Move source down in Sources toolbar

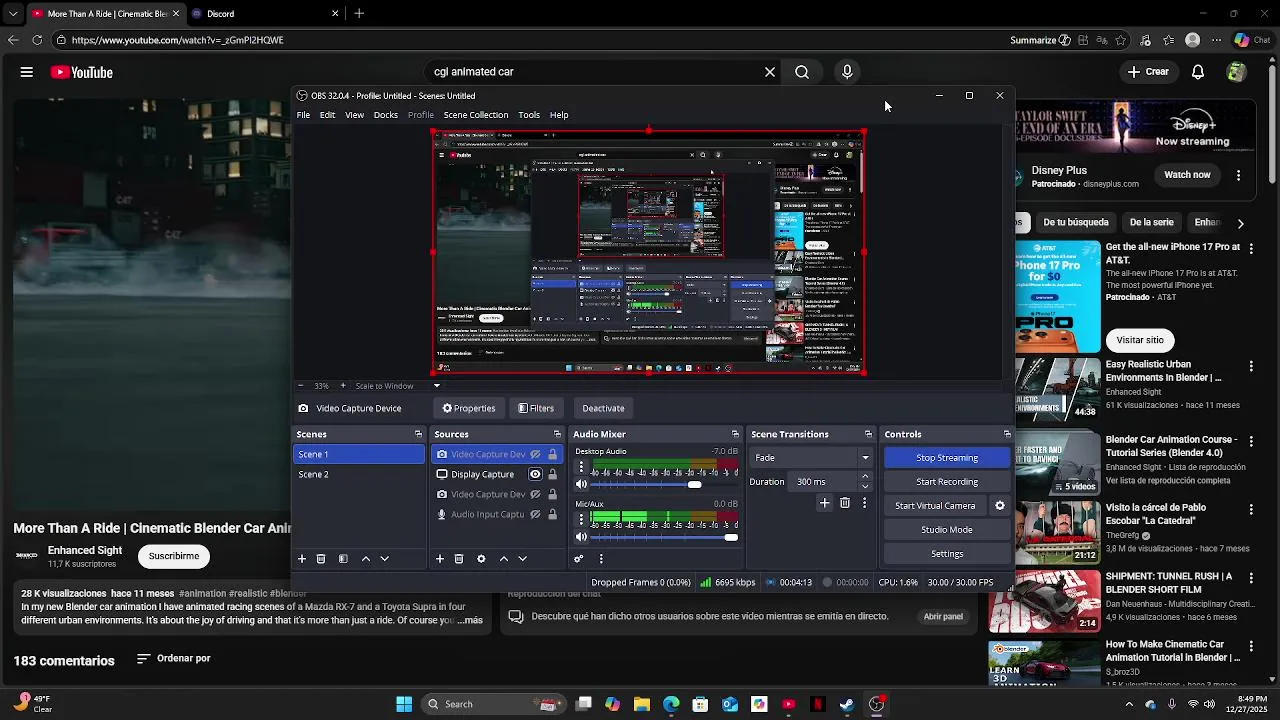(522, 559)
